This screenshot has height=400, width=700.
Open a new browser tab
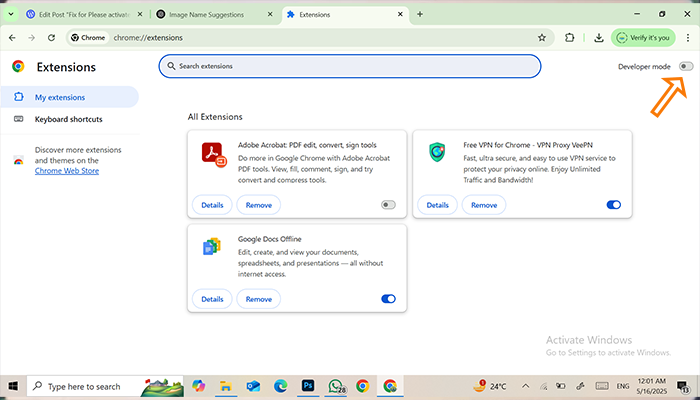[x=420, y=14]
